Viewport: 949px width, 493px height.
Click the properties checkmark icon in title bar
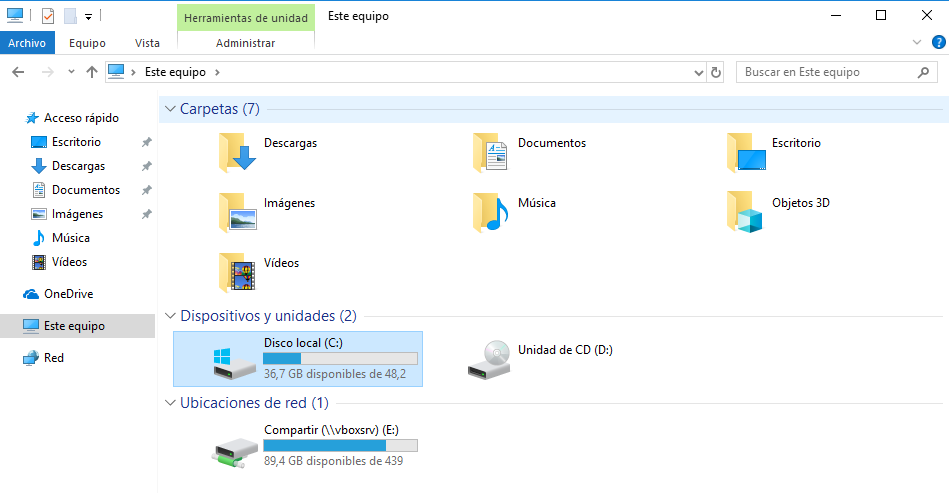(x=48, y=16)
